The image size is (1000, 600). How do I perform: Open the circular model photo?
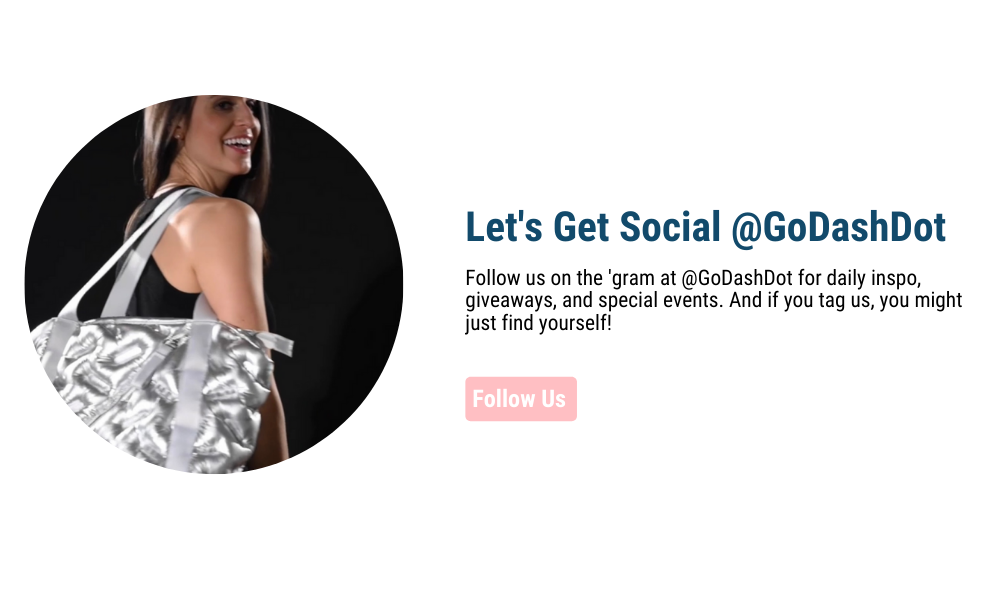click(214, 284)
